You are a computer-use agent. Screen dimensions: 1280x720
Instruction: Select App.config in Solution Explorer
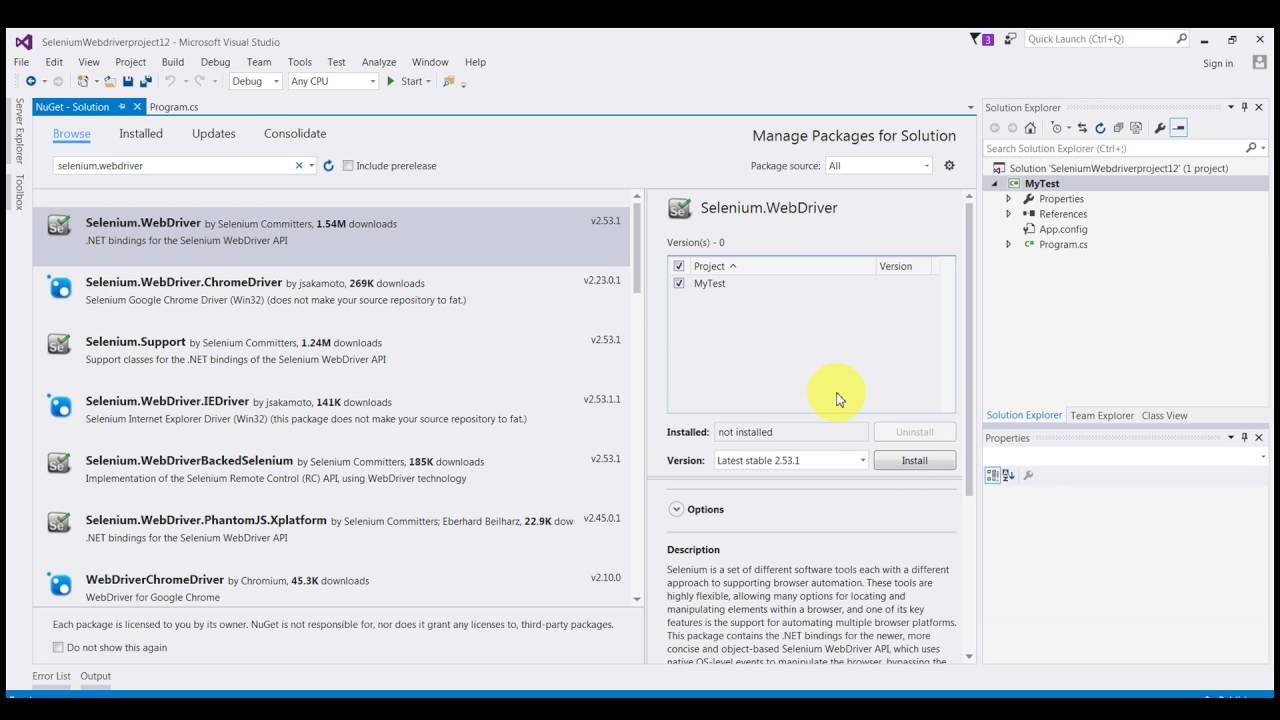[1063, 229]
